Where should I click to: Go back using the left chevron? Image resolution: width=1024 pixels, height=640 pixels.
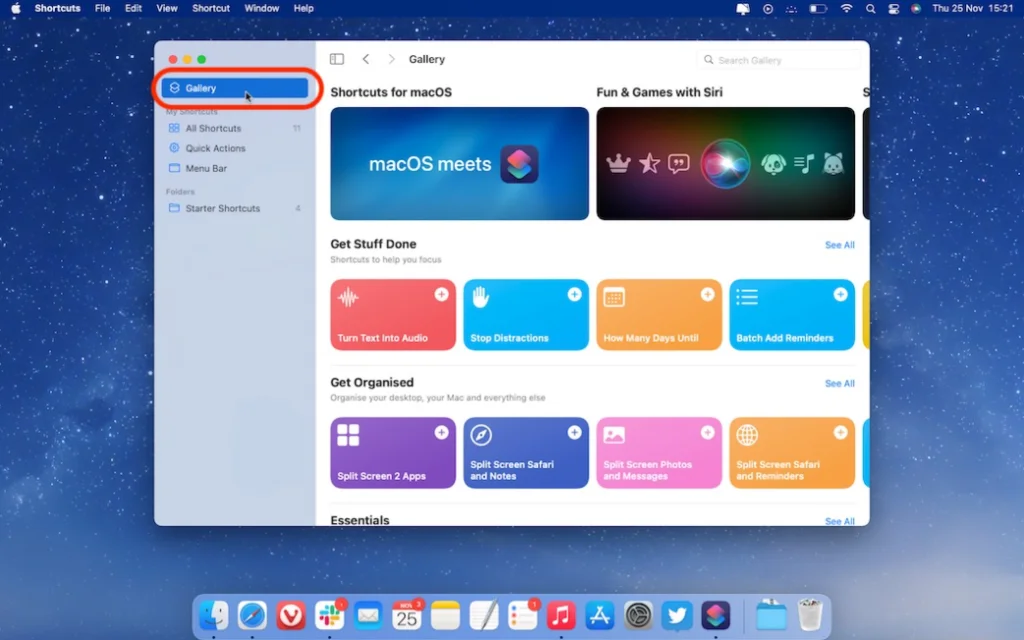366,59
